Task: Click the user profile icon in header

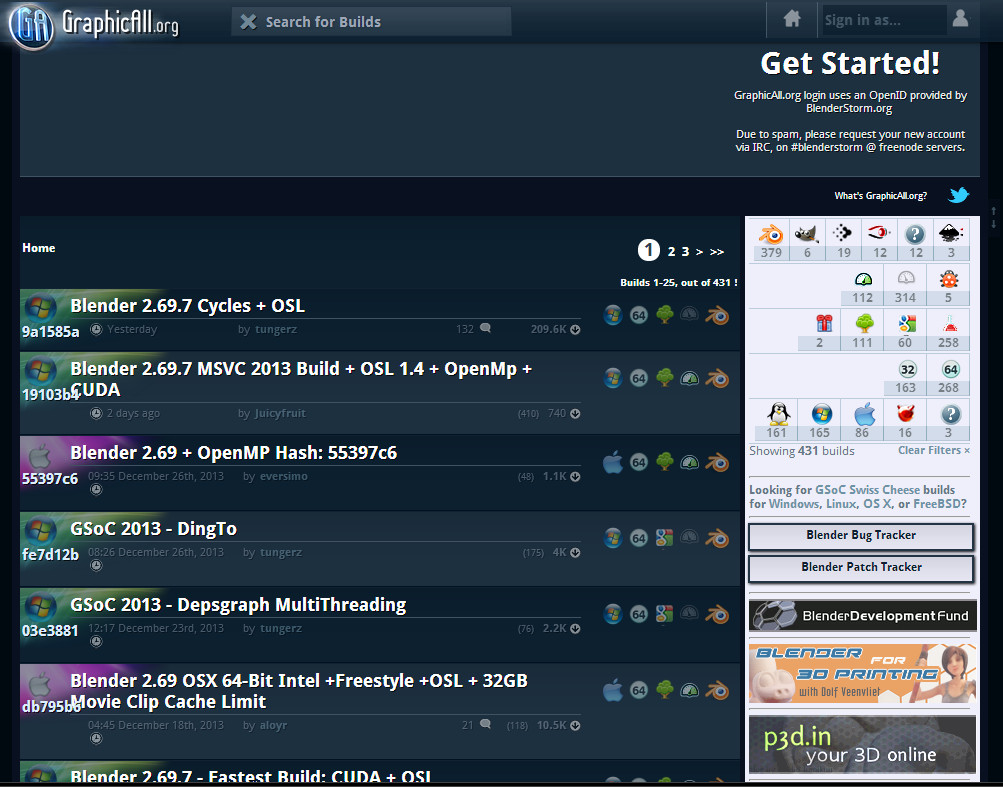Action: click(960, 18)
